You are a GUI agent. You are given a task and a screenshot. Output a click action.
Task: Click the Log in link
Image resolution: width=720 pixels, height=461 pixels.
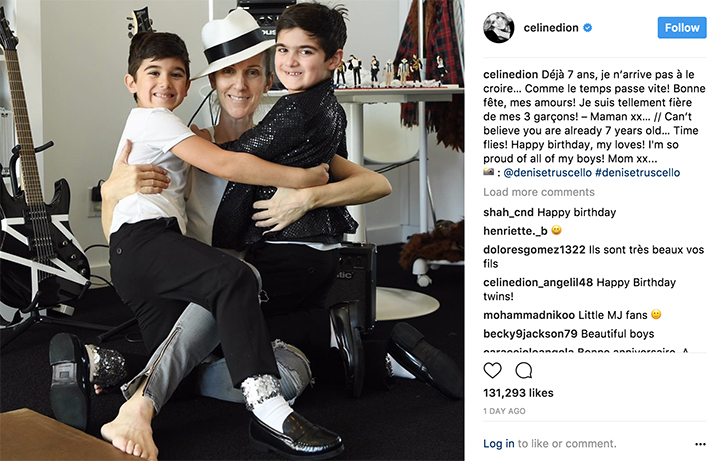(x=499, y=444)
